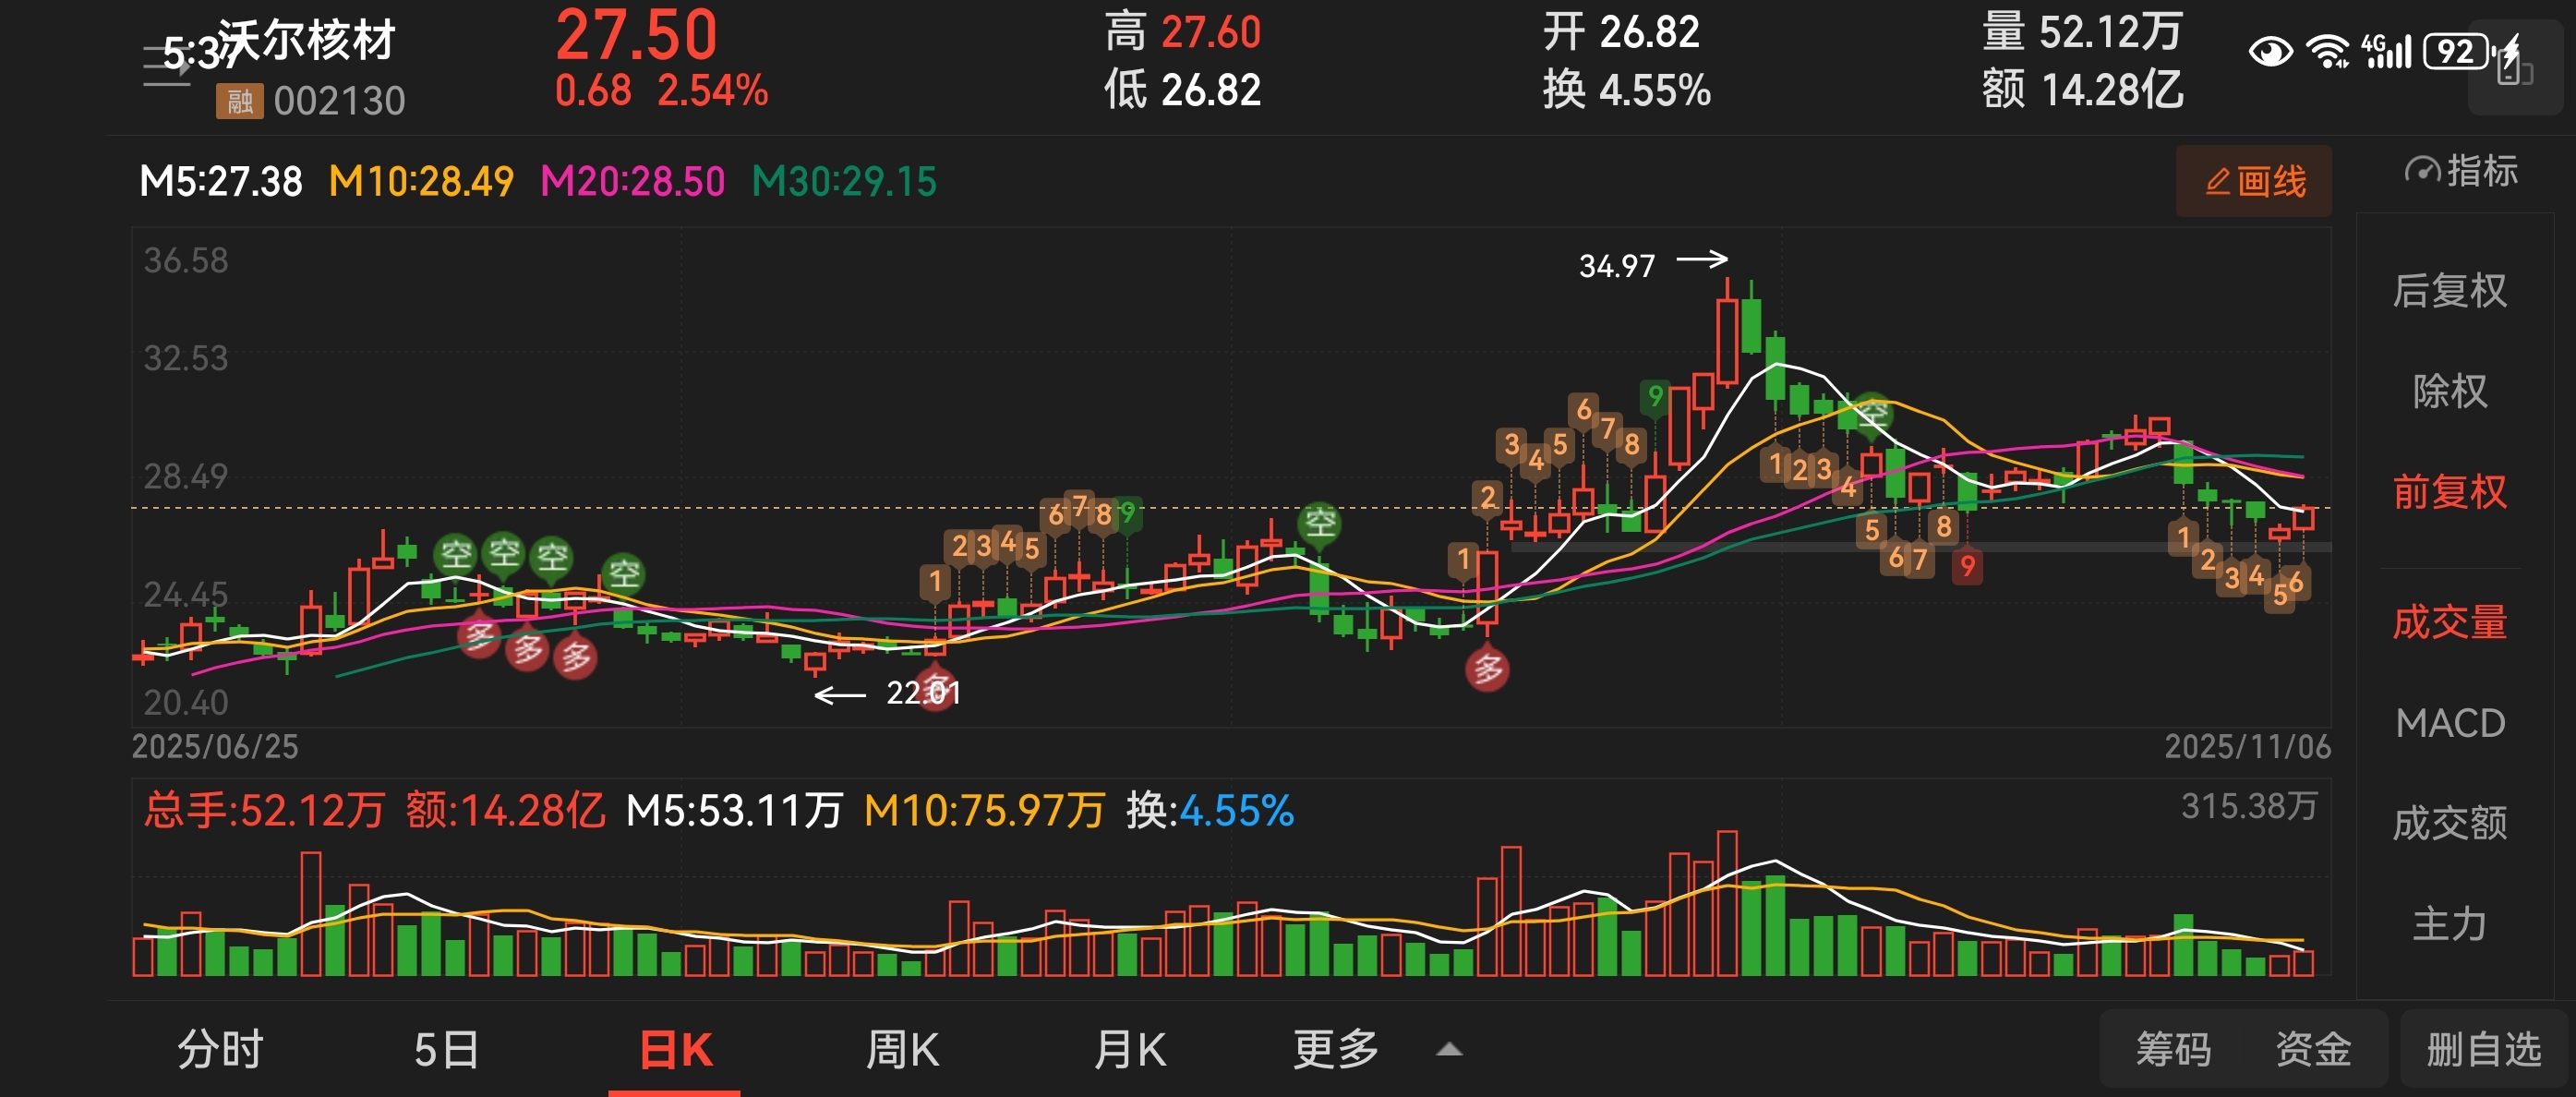Switch to 周K weekly chart tab
2576x1097 pixels.
pyautogui.click(x=902, y=1050)
